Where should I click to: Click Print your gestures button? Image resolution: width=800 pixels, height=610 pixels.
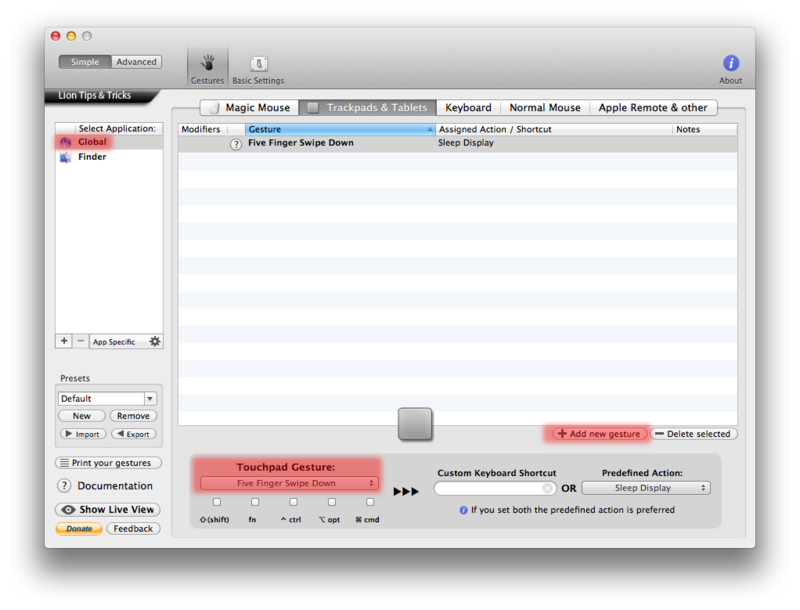[x=108, y=463]
